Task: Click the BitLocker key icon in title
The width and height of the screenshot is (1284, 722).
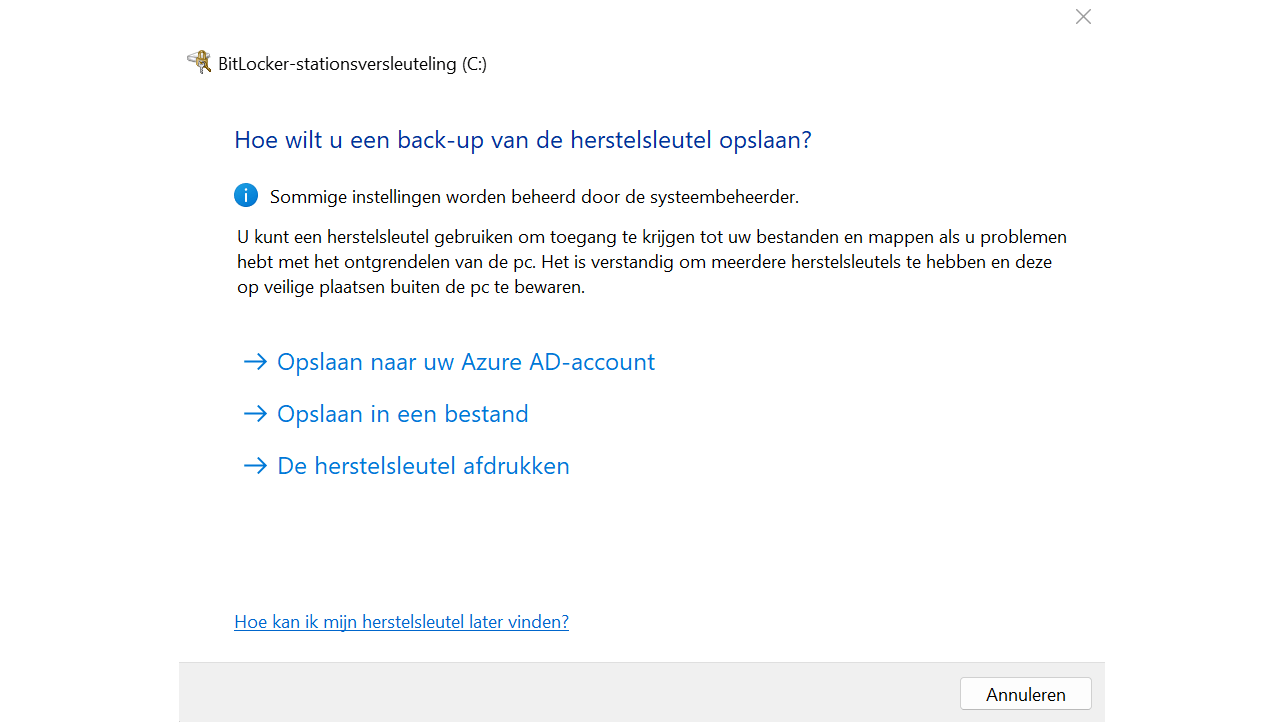Action: coord(199,63)
